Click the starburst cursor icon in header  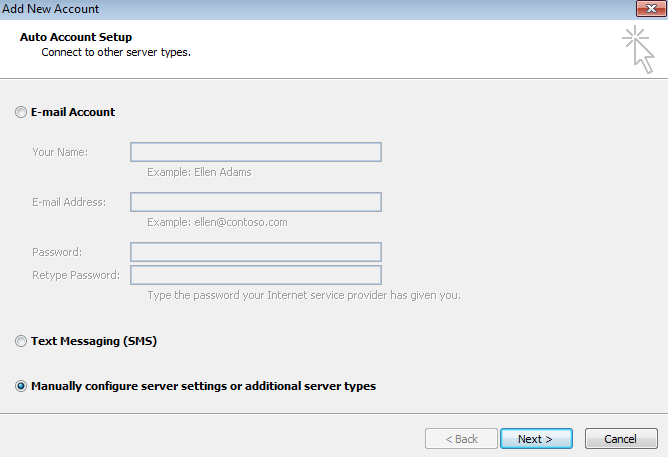637,49
